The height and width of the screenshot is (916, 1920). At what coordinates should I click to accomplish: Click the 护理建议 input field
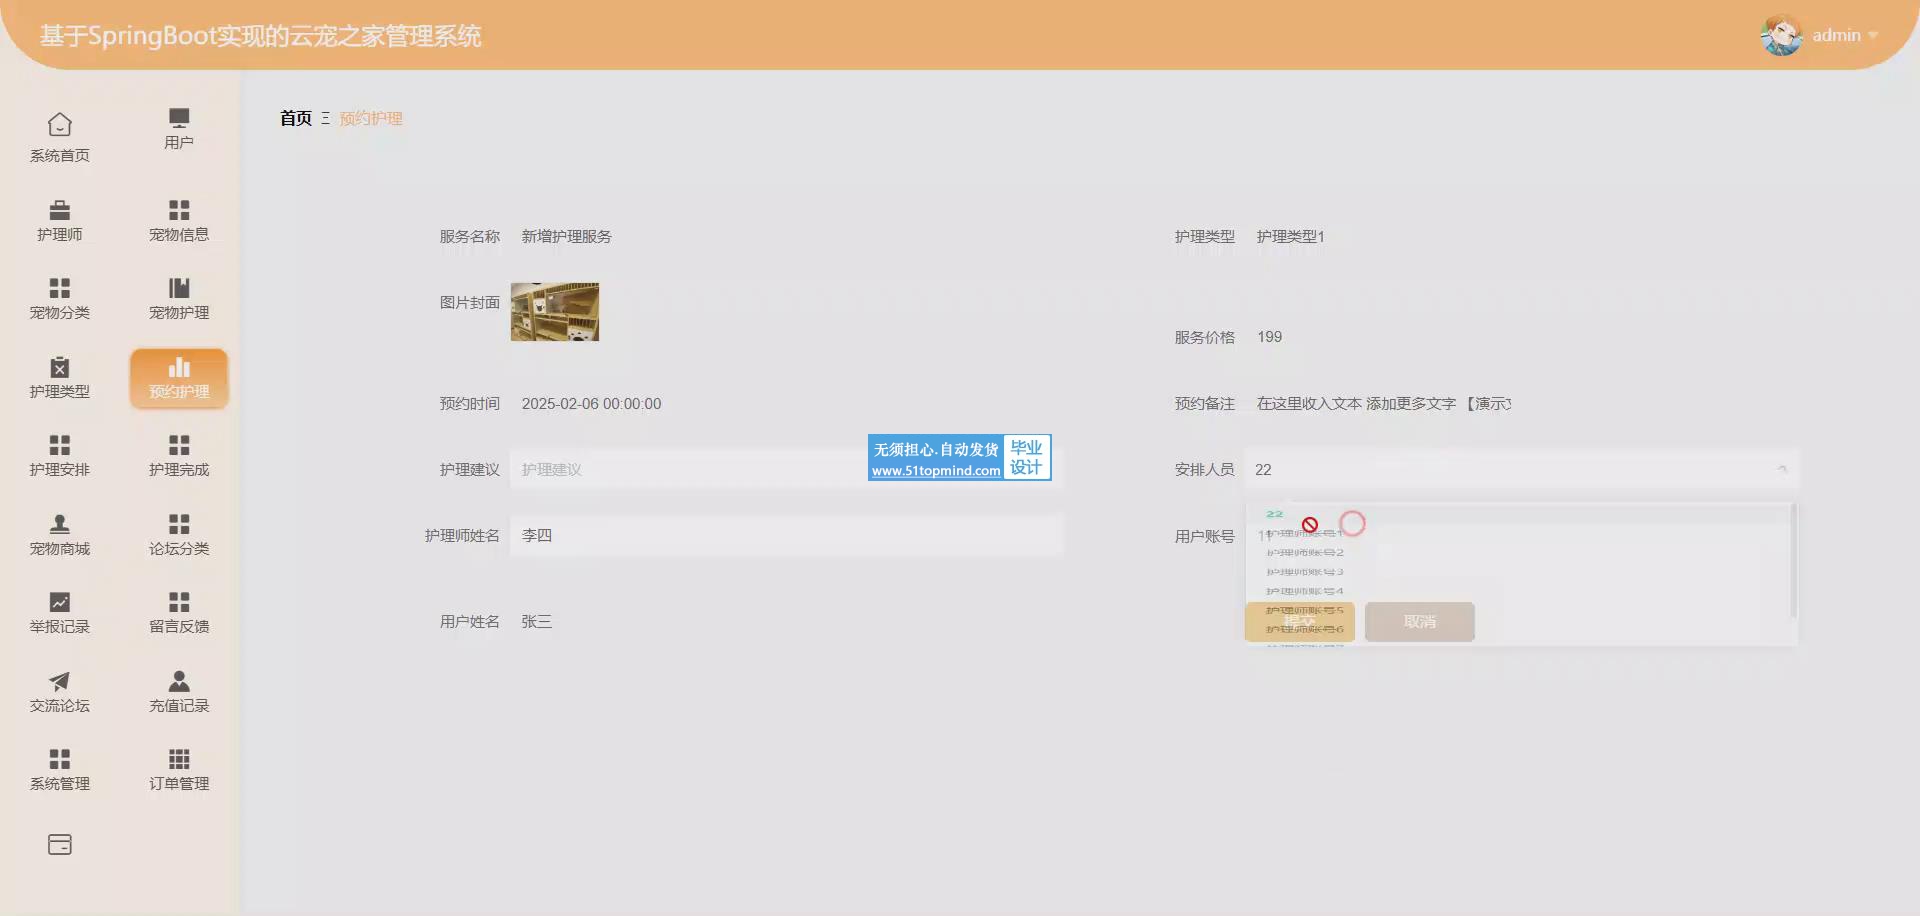click(x=688, y=469)
